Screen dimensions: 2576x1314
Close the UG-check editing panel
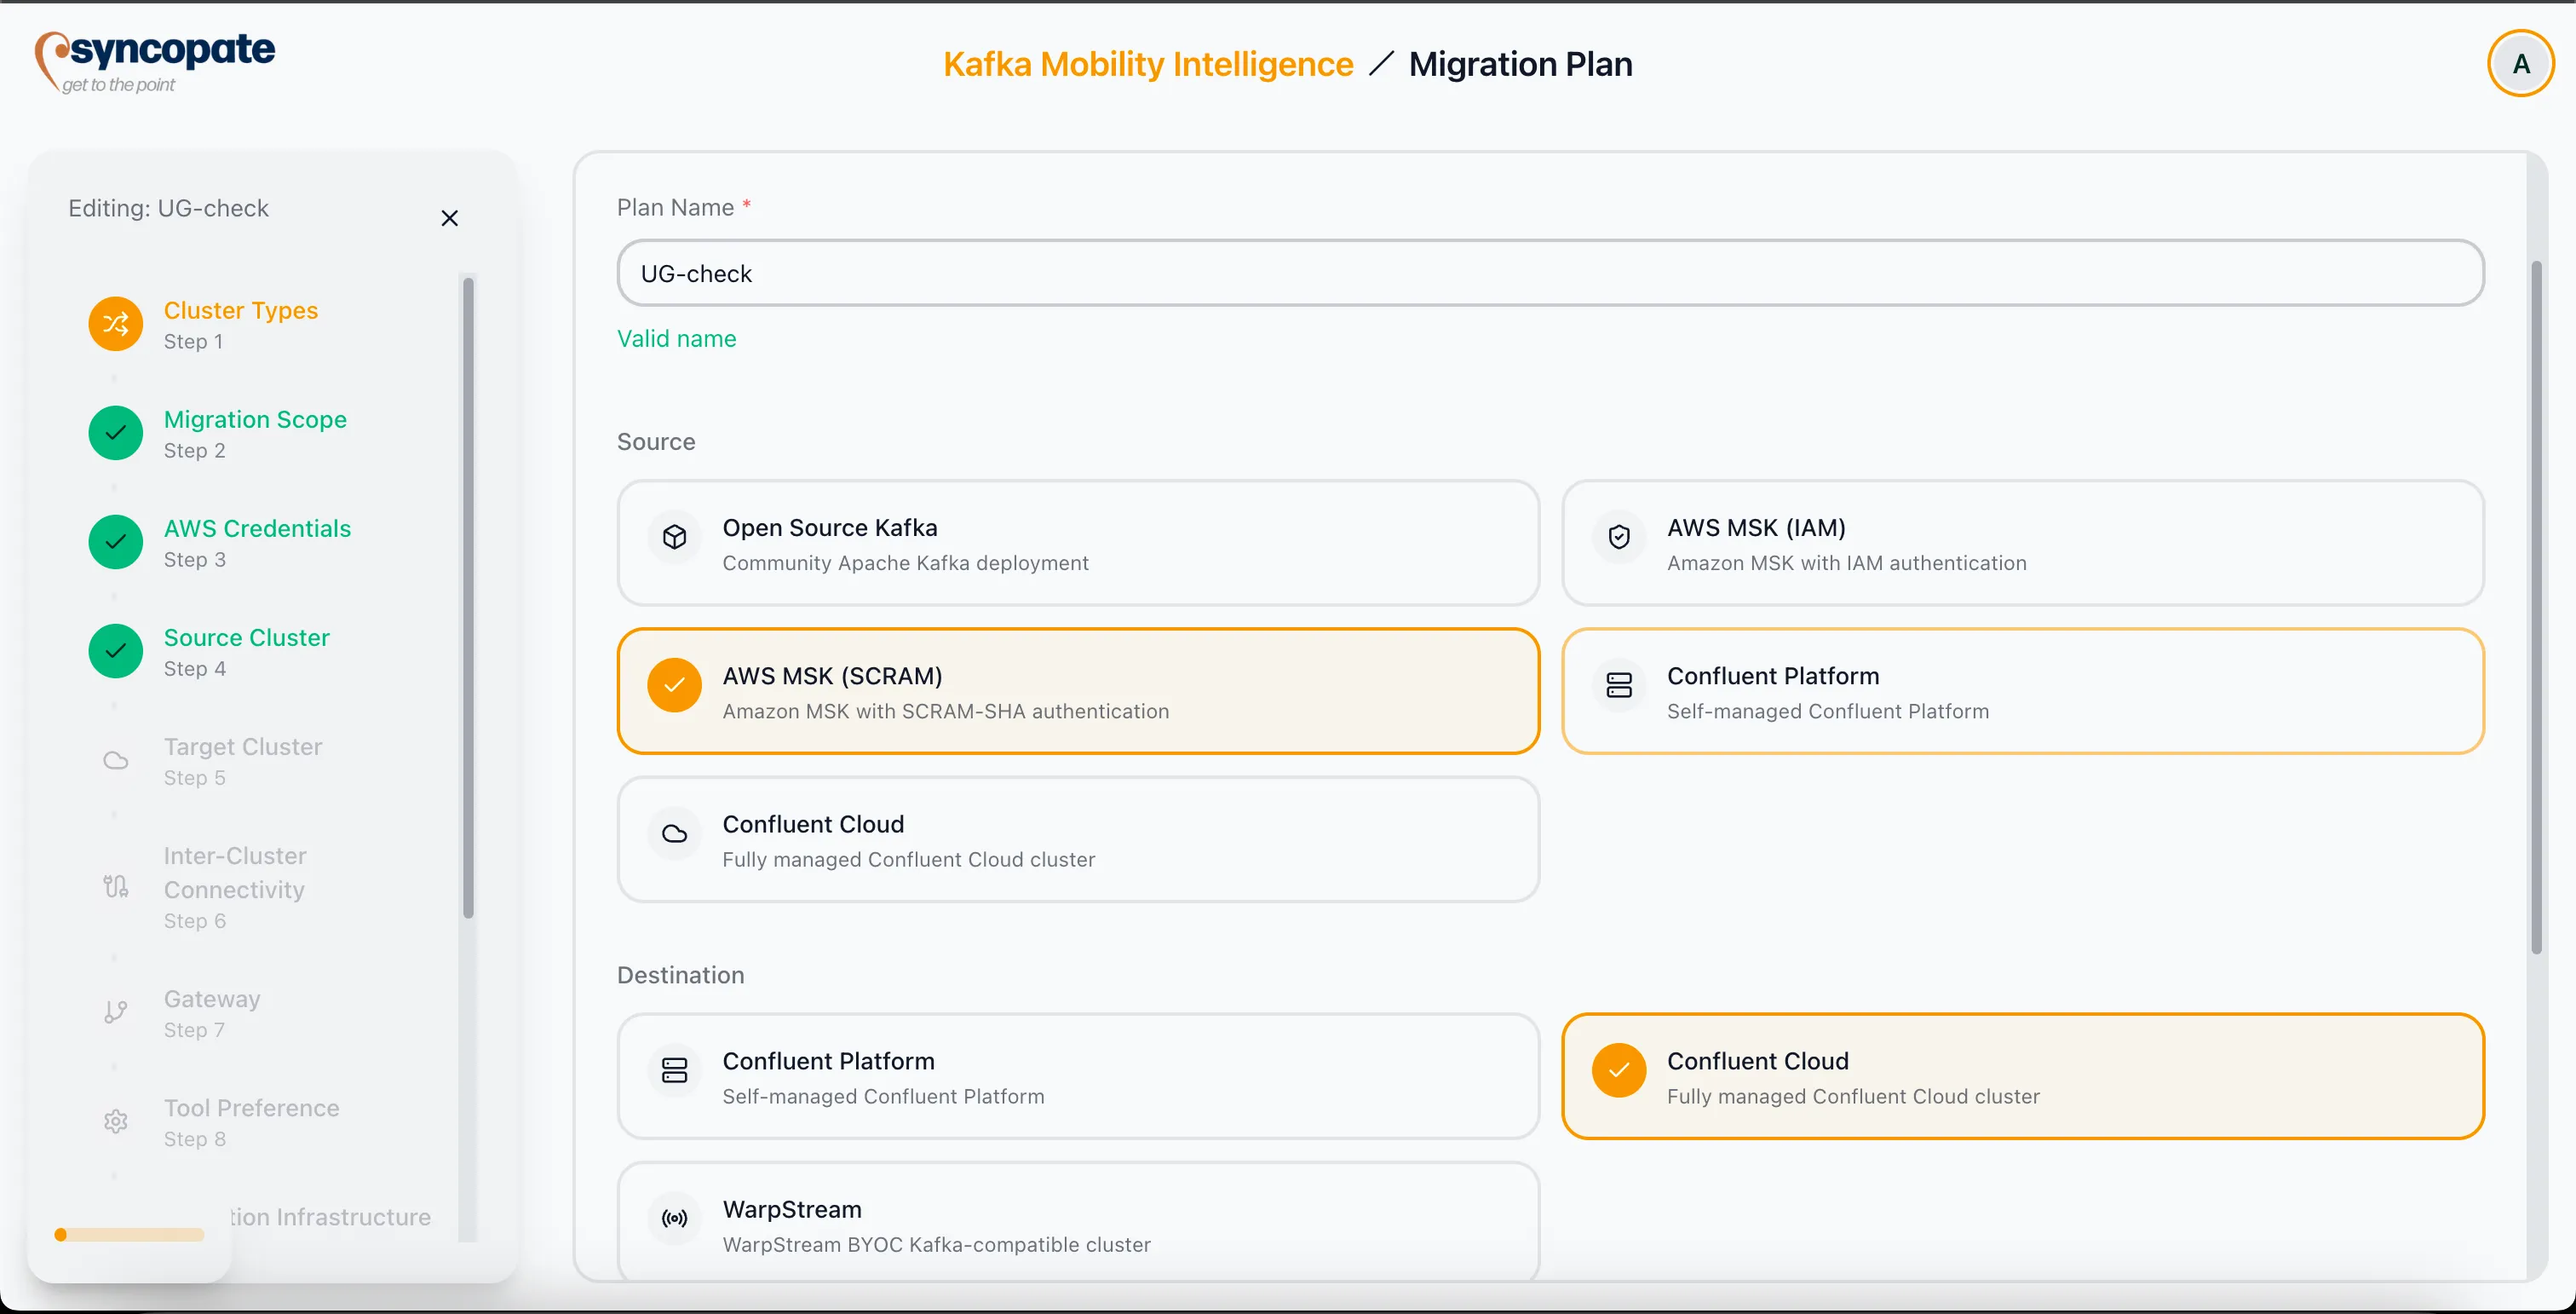pos(449,218)
